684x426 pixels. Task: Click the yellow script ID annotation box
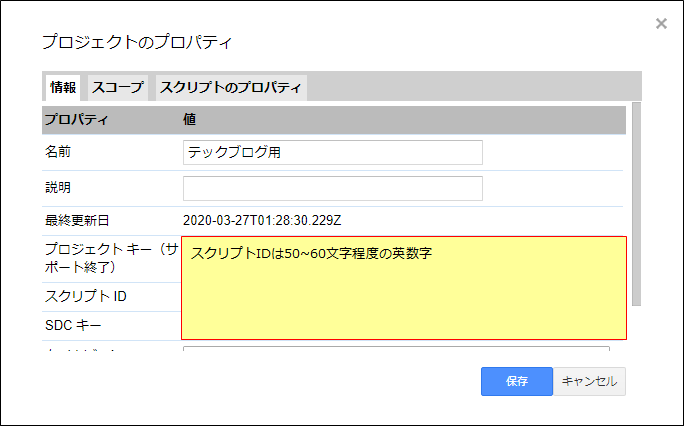click(404, 288)
